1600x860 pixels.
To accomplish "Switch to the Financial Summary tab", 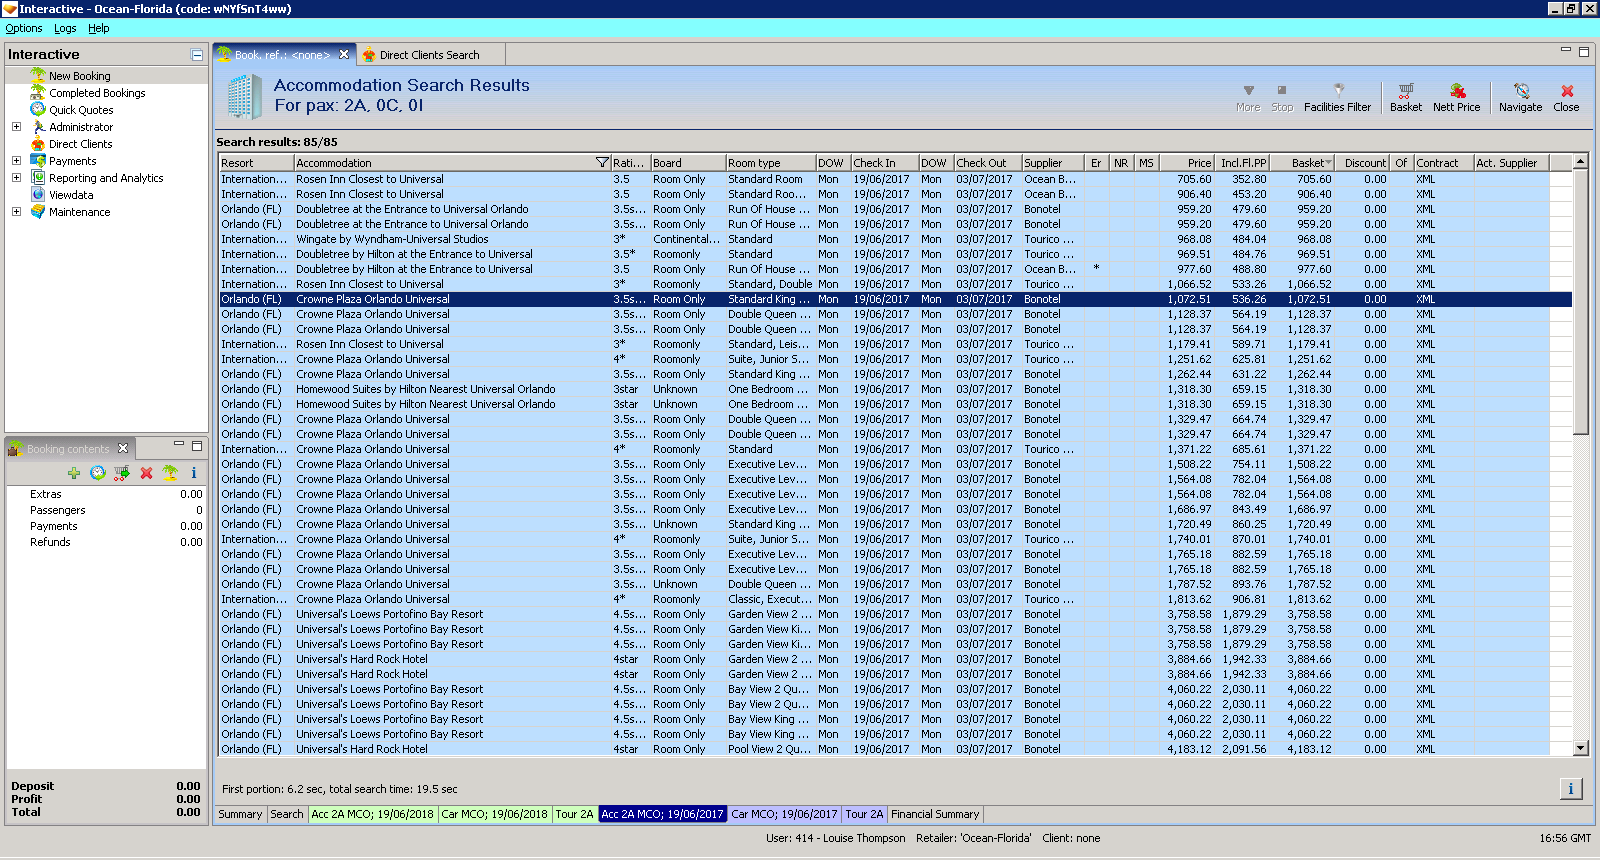I will pos(934,814).
